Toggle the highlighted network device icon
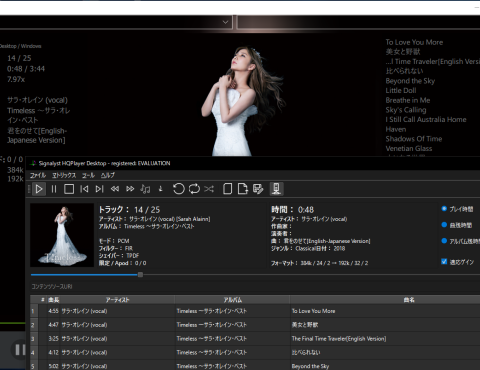This screenshot has height=370, width=480. pyautogui.click(x=276, y=189)
